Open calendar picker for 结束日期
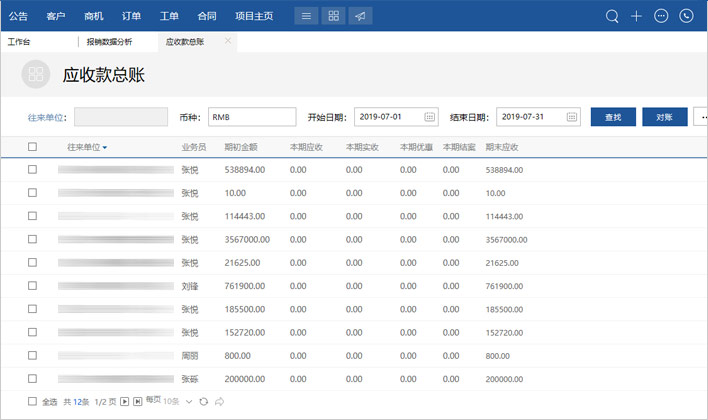708x420 pixels. tap(572, 117)
